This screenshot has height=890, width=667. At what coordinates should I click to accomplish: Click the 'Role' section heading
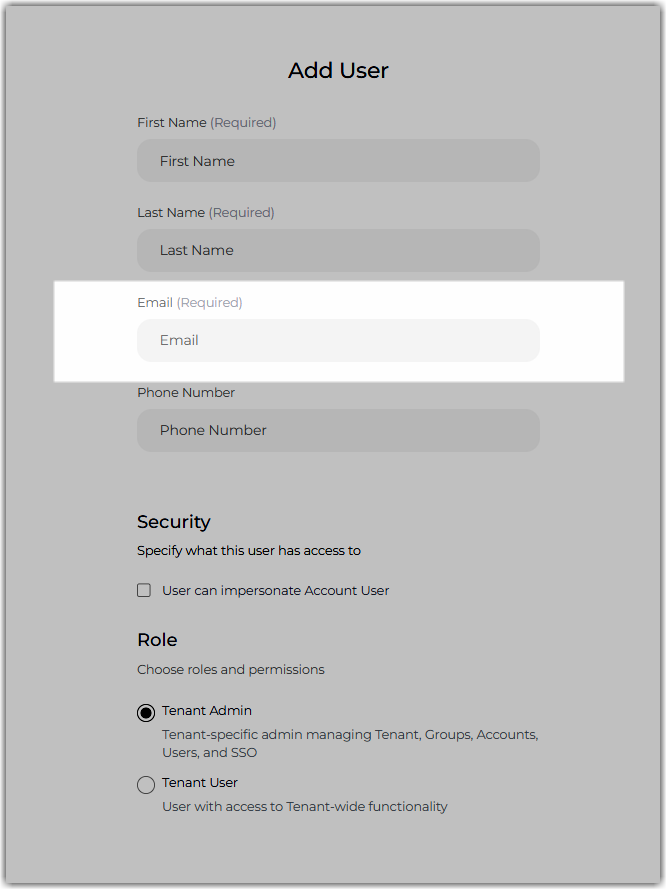157,640
